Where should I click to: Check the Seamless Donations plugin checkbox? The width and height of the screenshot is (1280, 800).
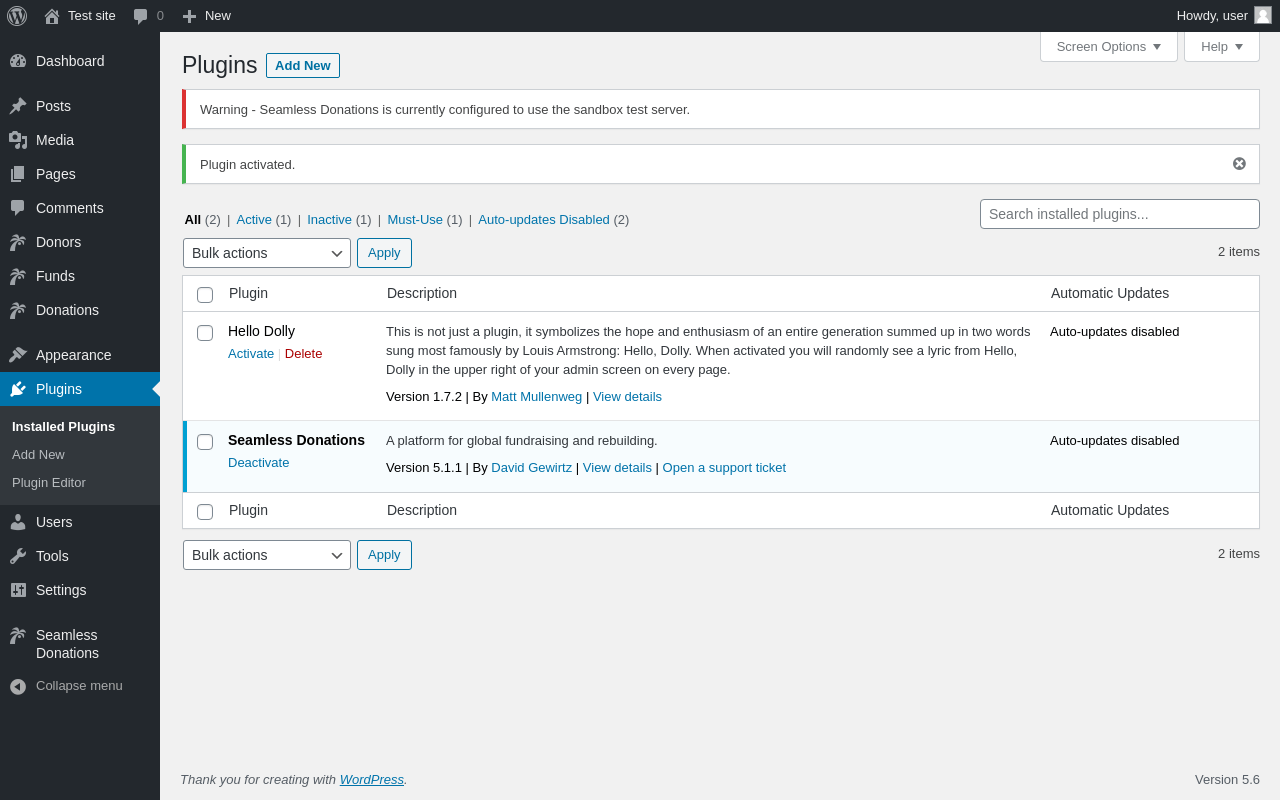(x=205, y=442)
